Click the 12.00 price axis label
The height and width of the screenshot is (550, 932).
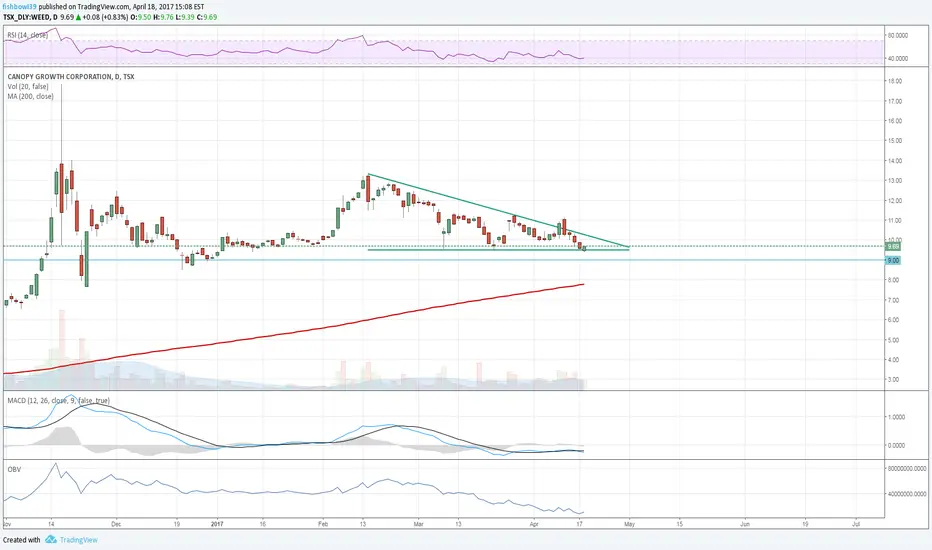point(894,201)
